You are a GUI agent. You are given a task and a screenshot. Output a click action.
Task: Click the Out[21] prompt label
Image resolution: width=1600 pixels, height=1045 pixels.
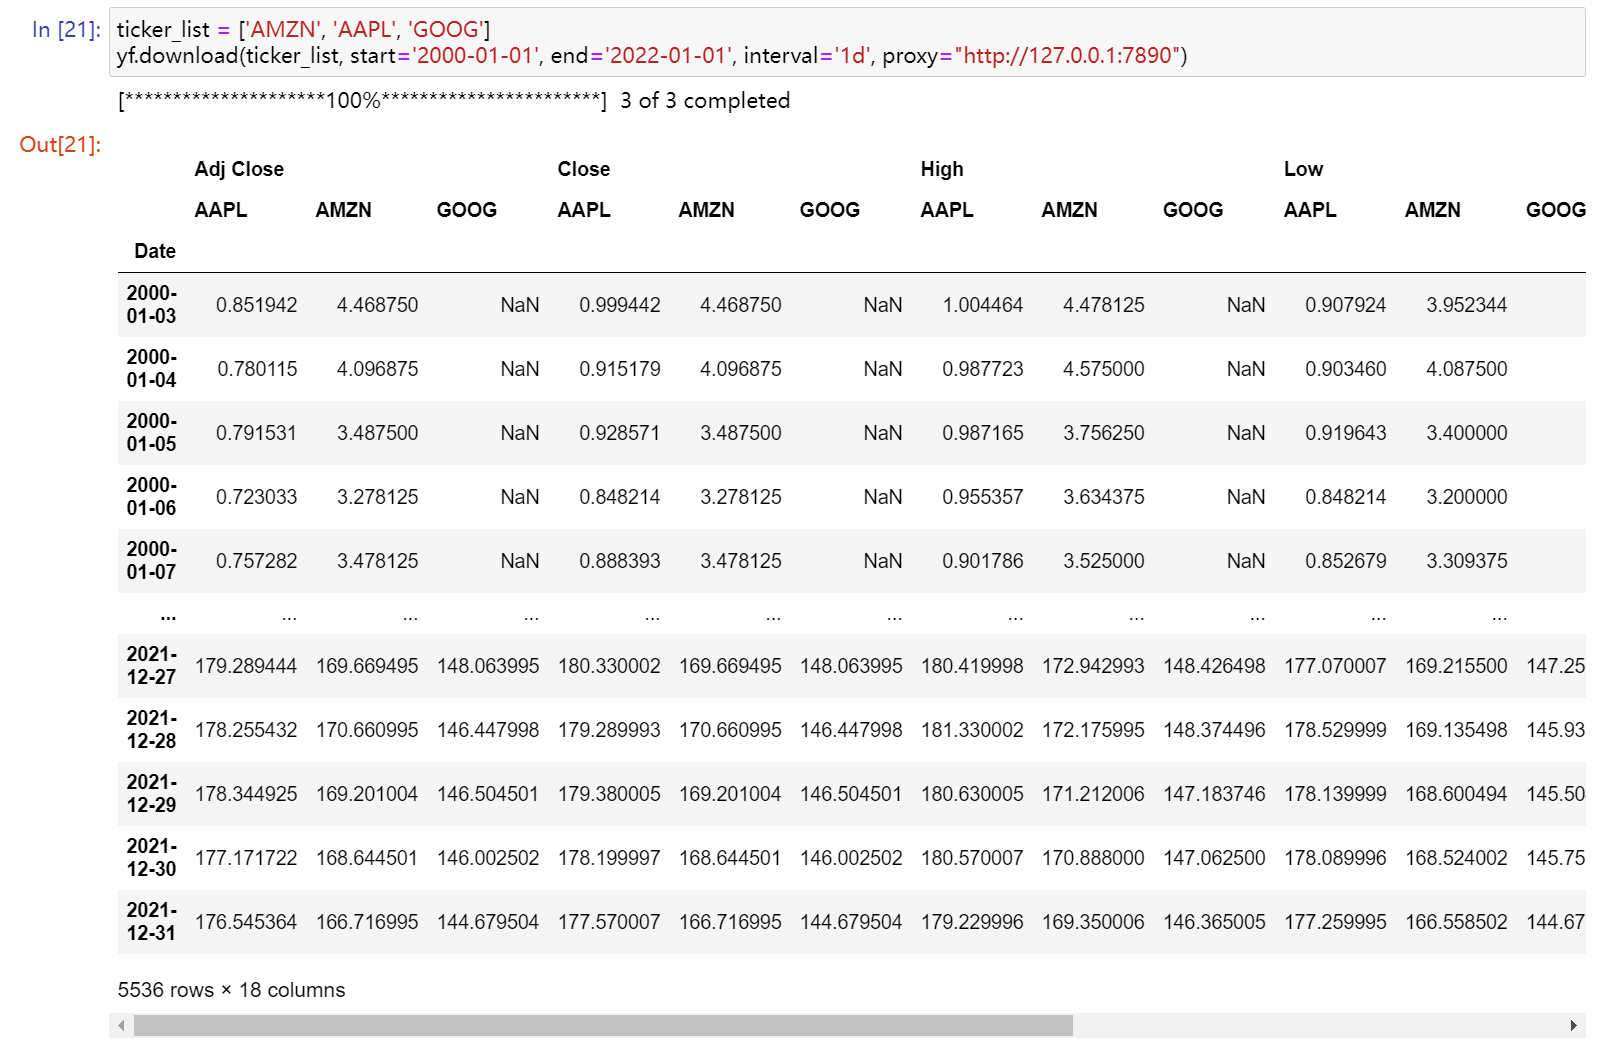[60, 145]
